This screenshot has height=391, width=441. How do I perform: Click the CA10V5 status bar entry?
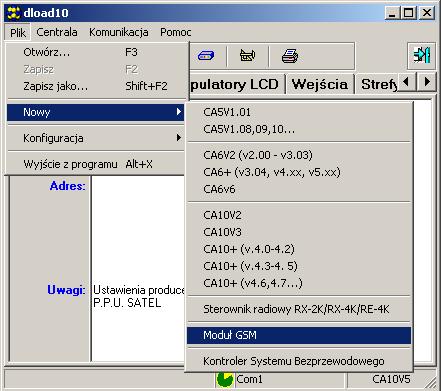pyautogui.click(x=391, y=379)
